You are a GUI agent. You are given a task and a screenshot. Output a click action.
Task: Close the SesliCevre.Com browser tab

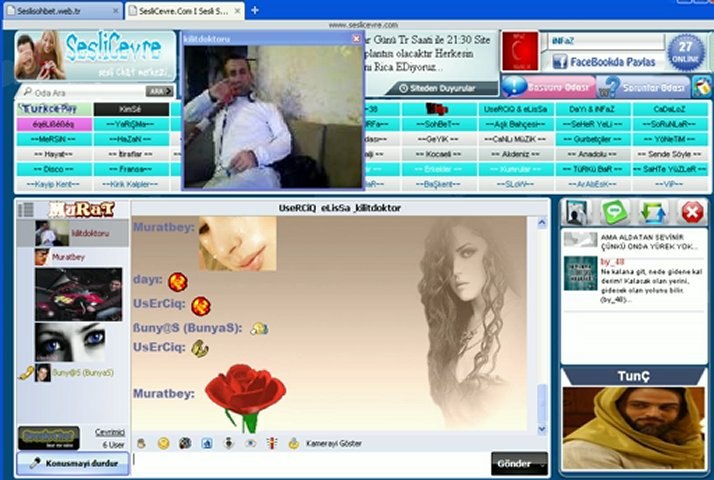click(237, 10)
